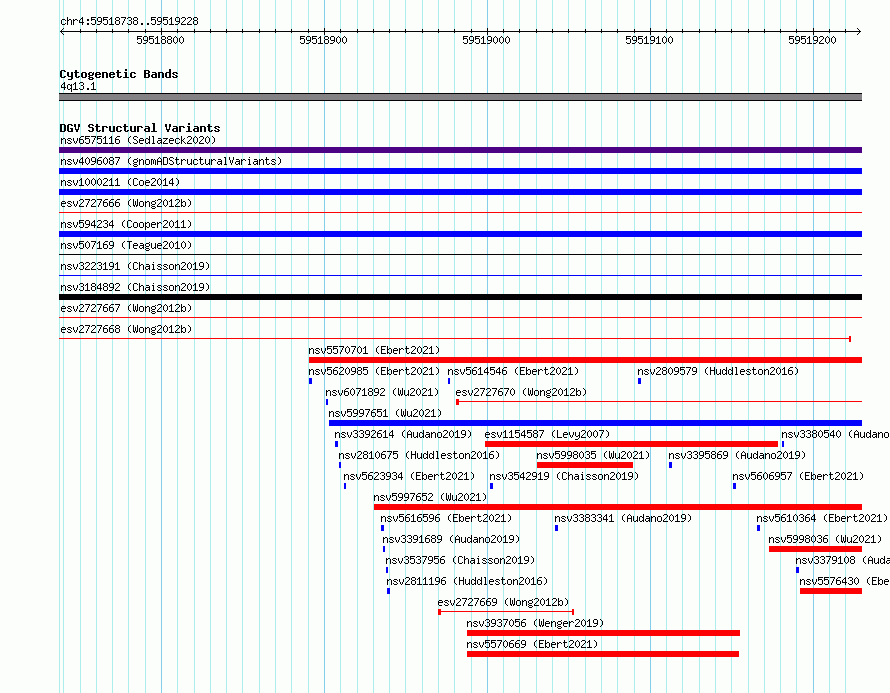Screen dimensions: 890x693
Task: Select esv2727670 (Wong2012b) label
Action: pyautogui.click(x=521, y=392)
